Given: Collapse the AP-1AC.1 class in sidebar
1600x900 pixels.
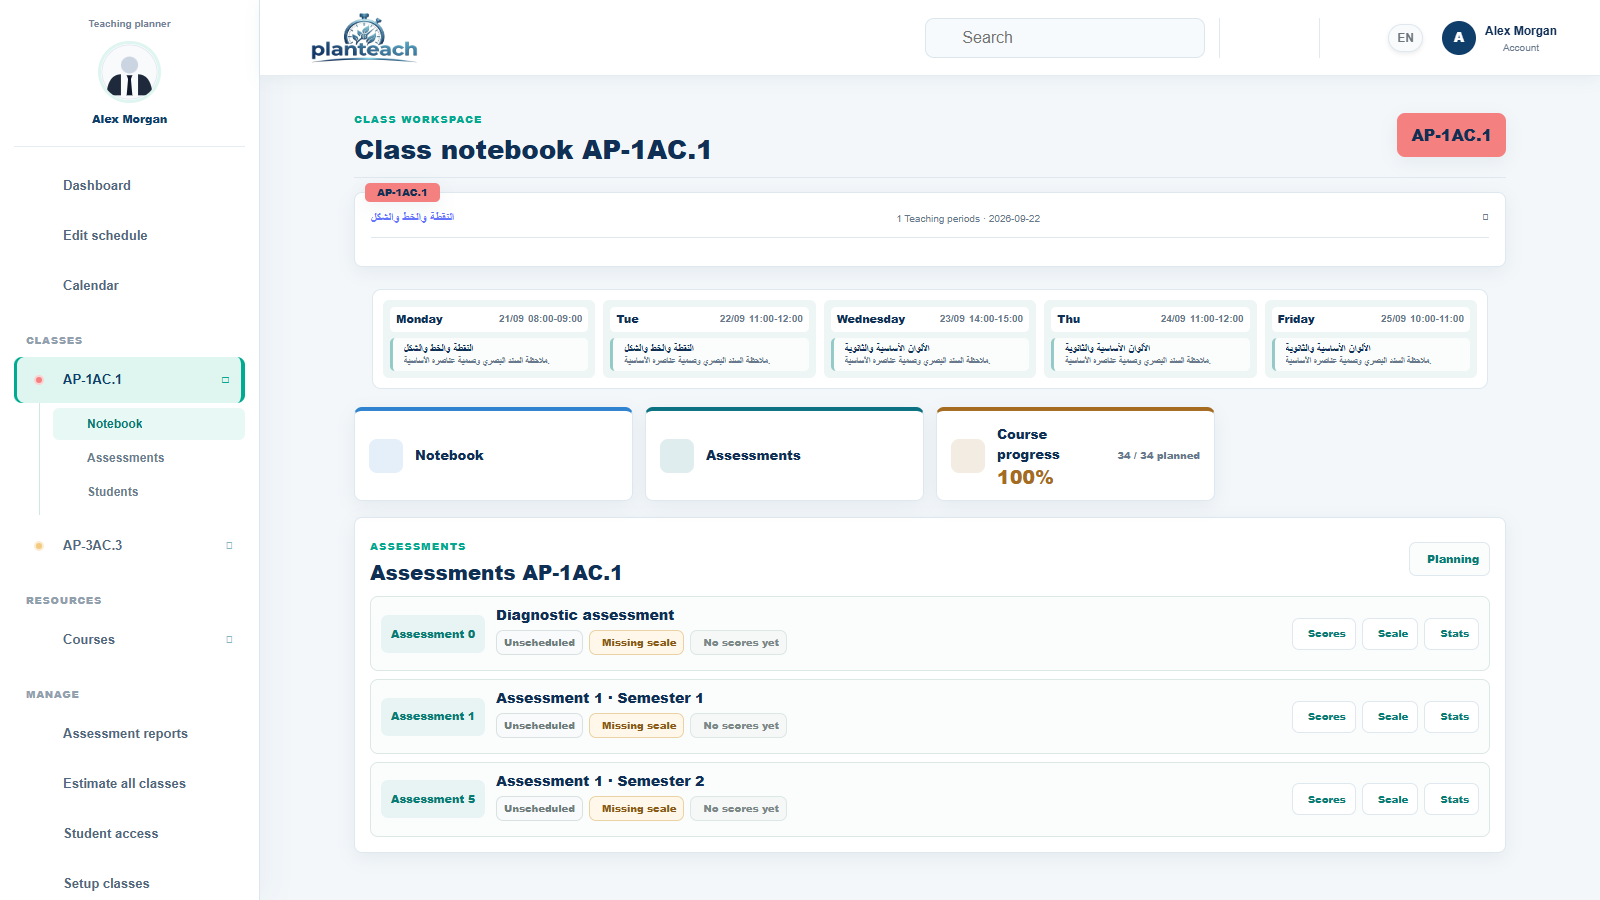Looking at the screenshot, I should point(225,380).
